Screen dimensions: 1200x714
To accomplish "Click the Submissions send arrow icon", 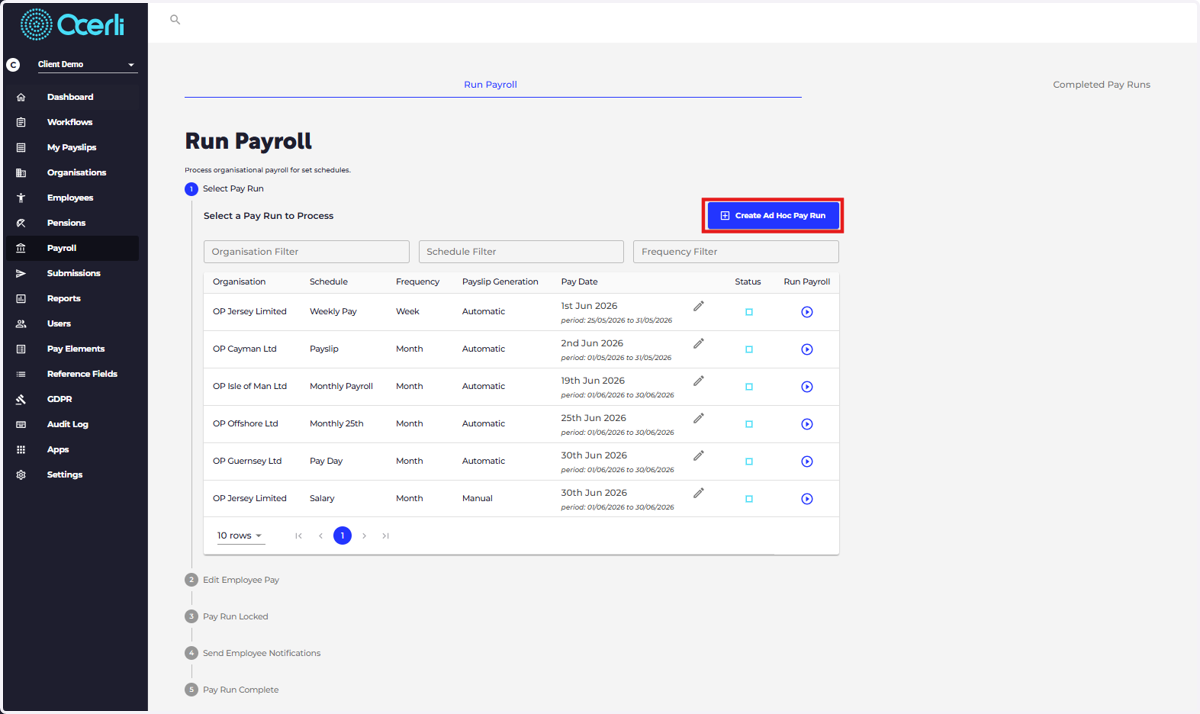I will 21,273.
